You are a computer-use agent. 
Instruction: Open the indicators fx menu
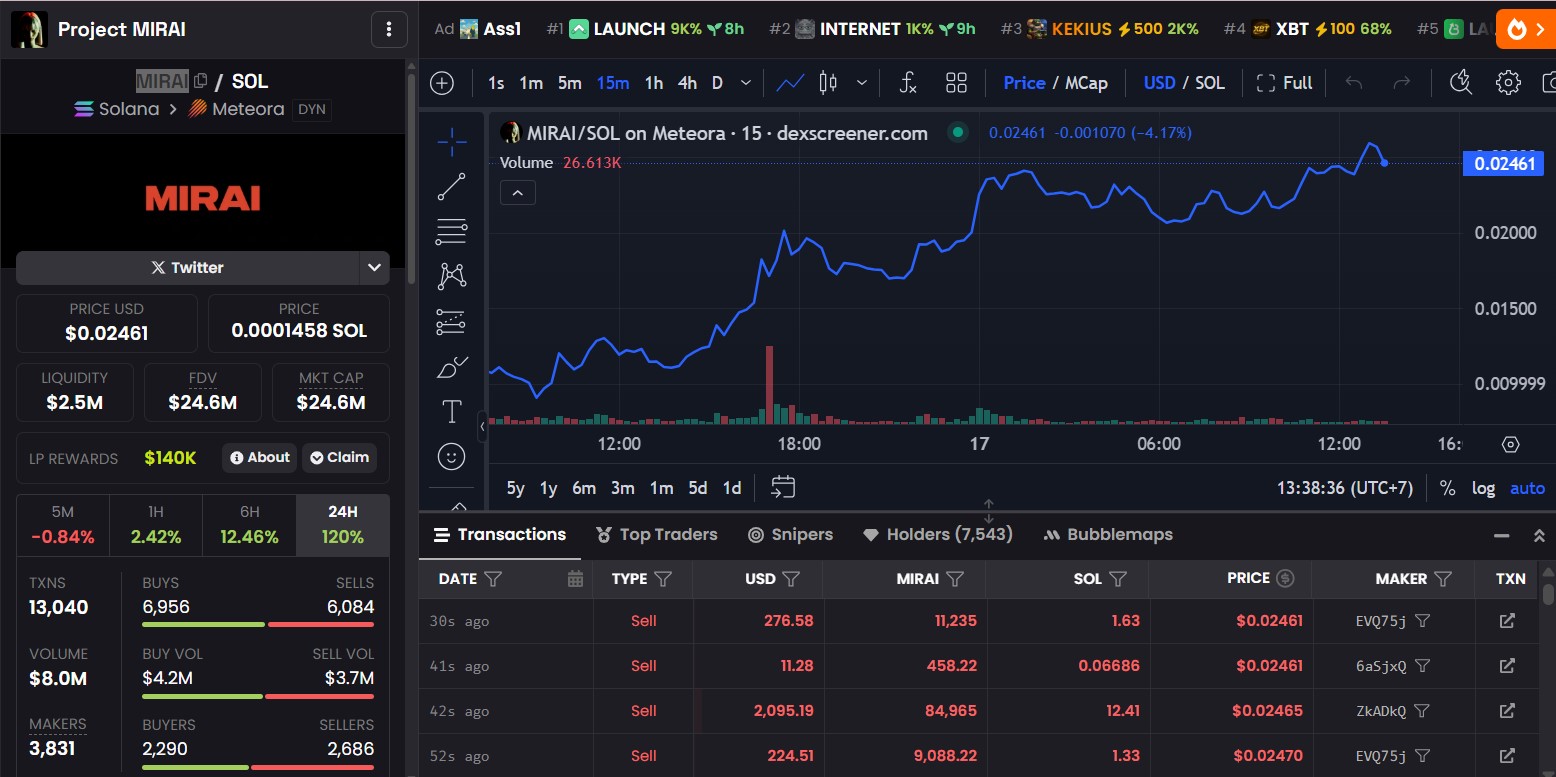tap(907, 83)
